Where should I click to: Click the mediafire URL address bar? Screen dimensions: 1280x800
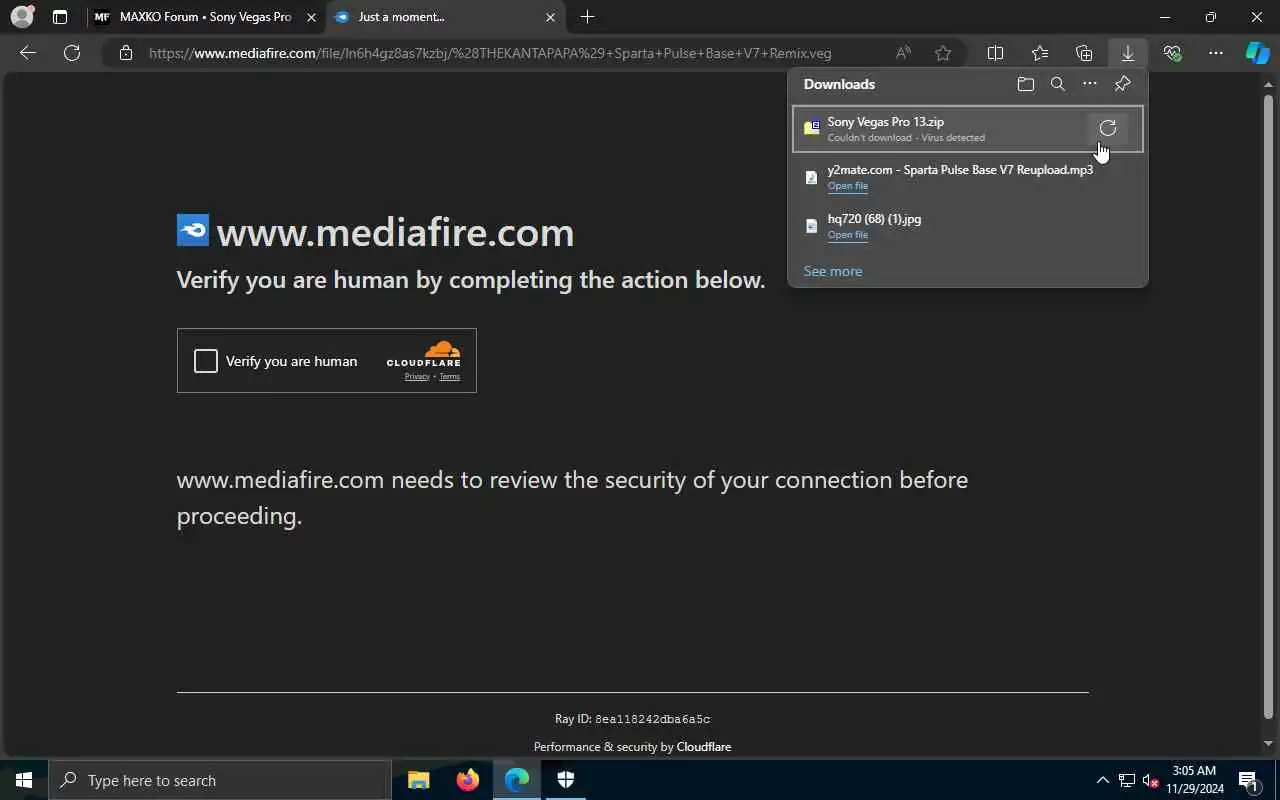[x=490, y=53]
